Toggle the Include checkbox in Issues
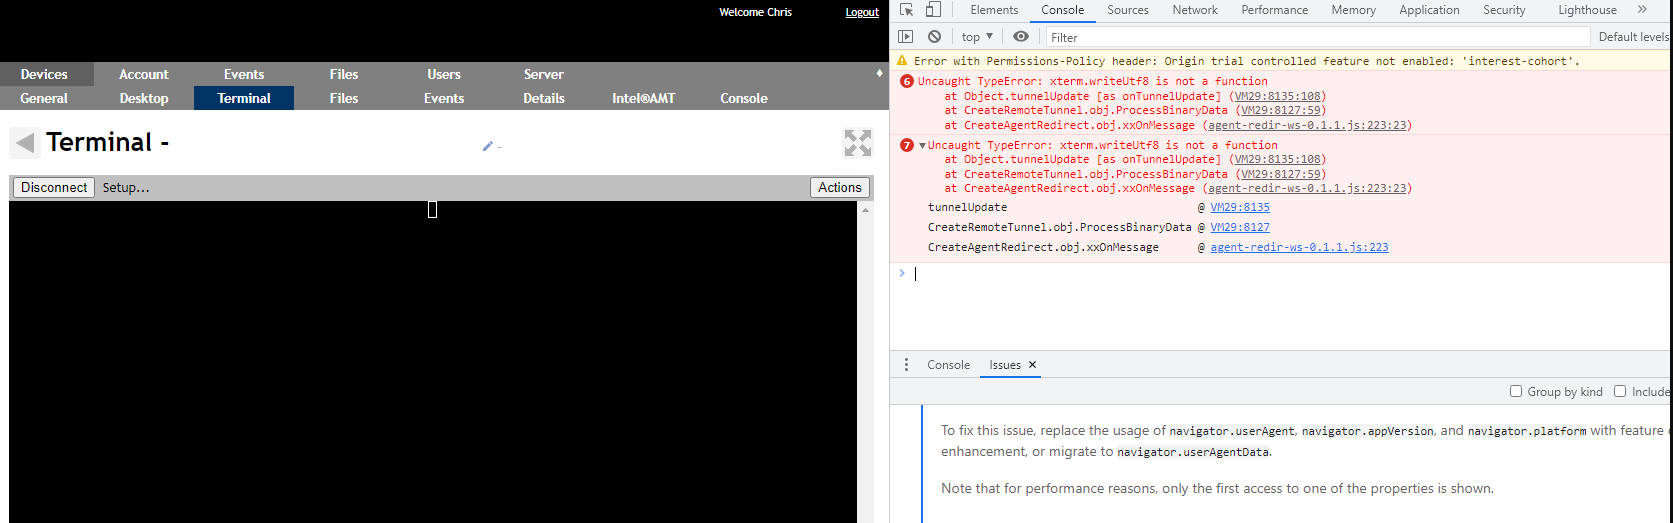Screen dimensions: 1673x523 (x=1620, y=392)
